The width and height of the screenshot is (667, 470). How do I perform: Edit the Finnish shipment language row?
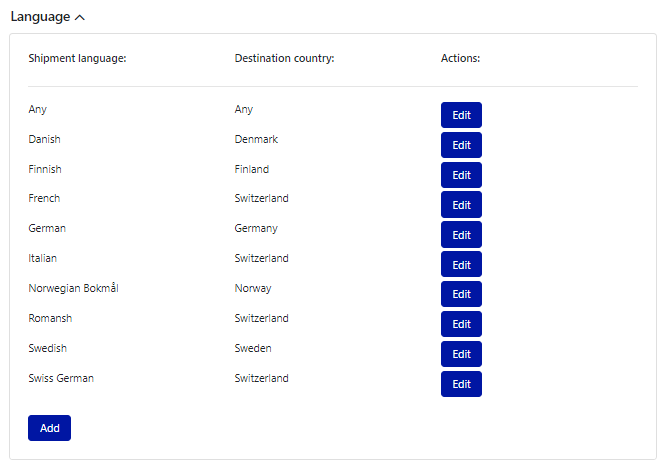tap(461, 175)
